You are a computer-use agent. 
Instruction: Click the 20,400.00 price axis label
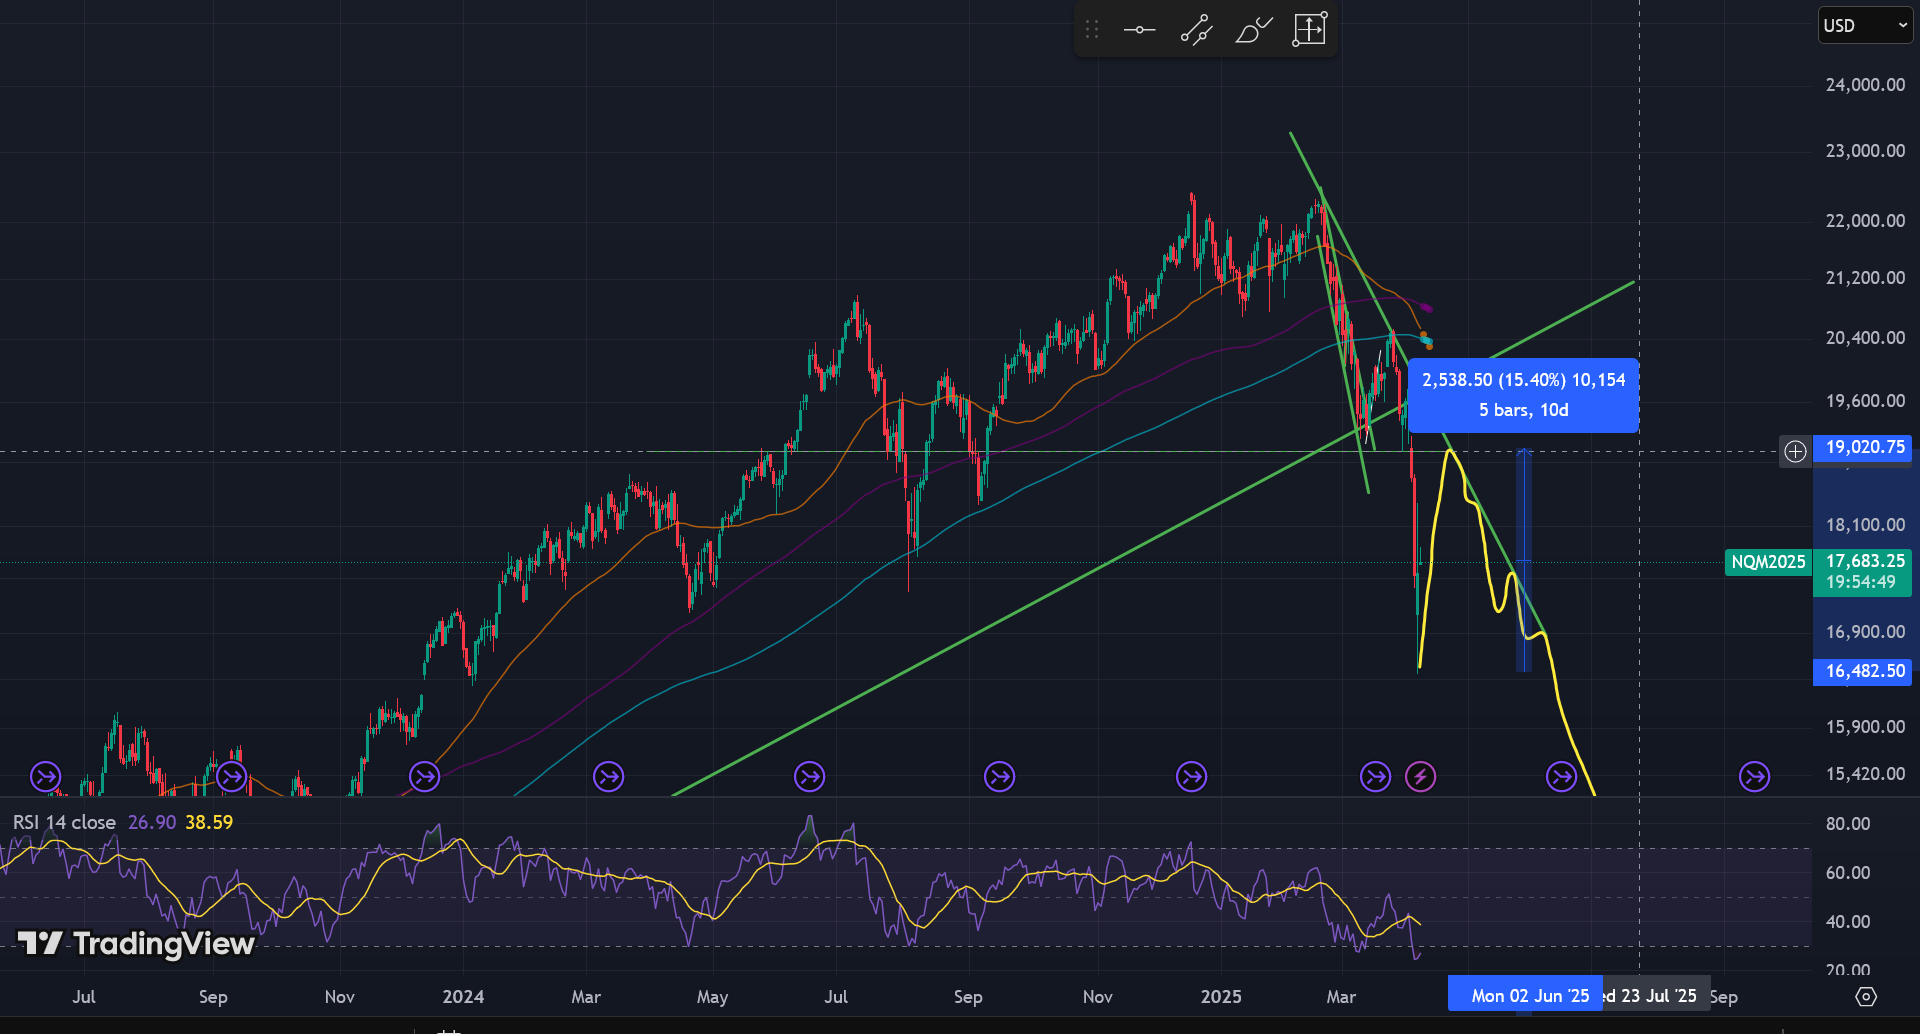(x=1865, y=338)
